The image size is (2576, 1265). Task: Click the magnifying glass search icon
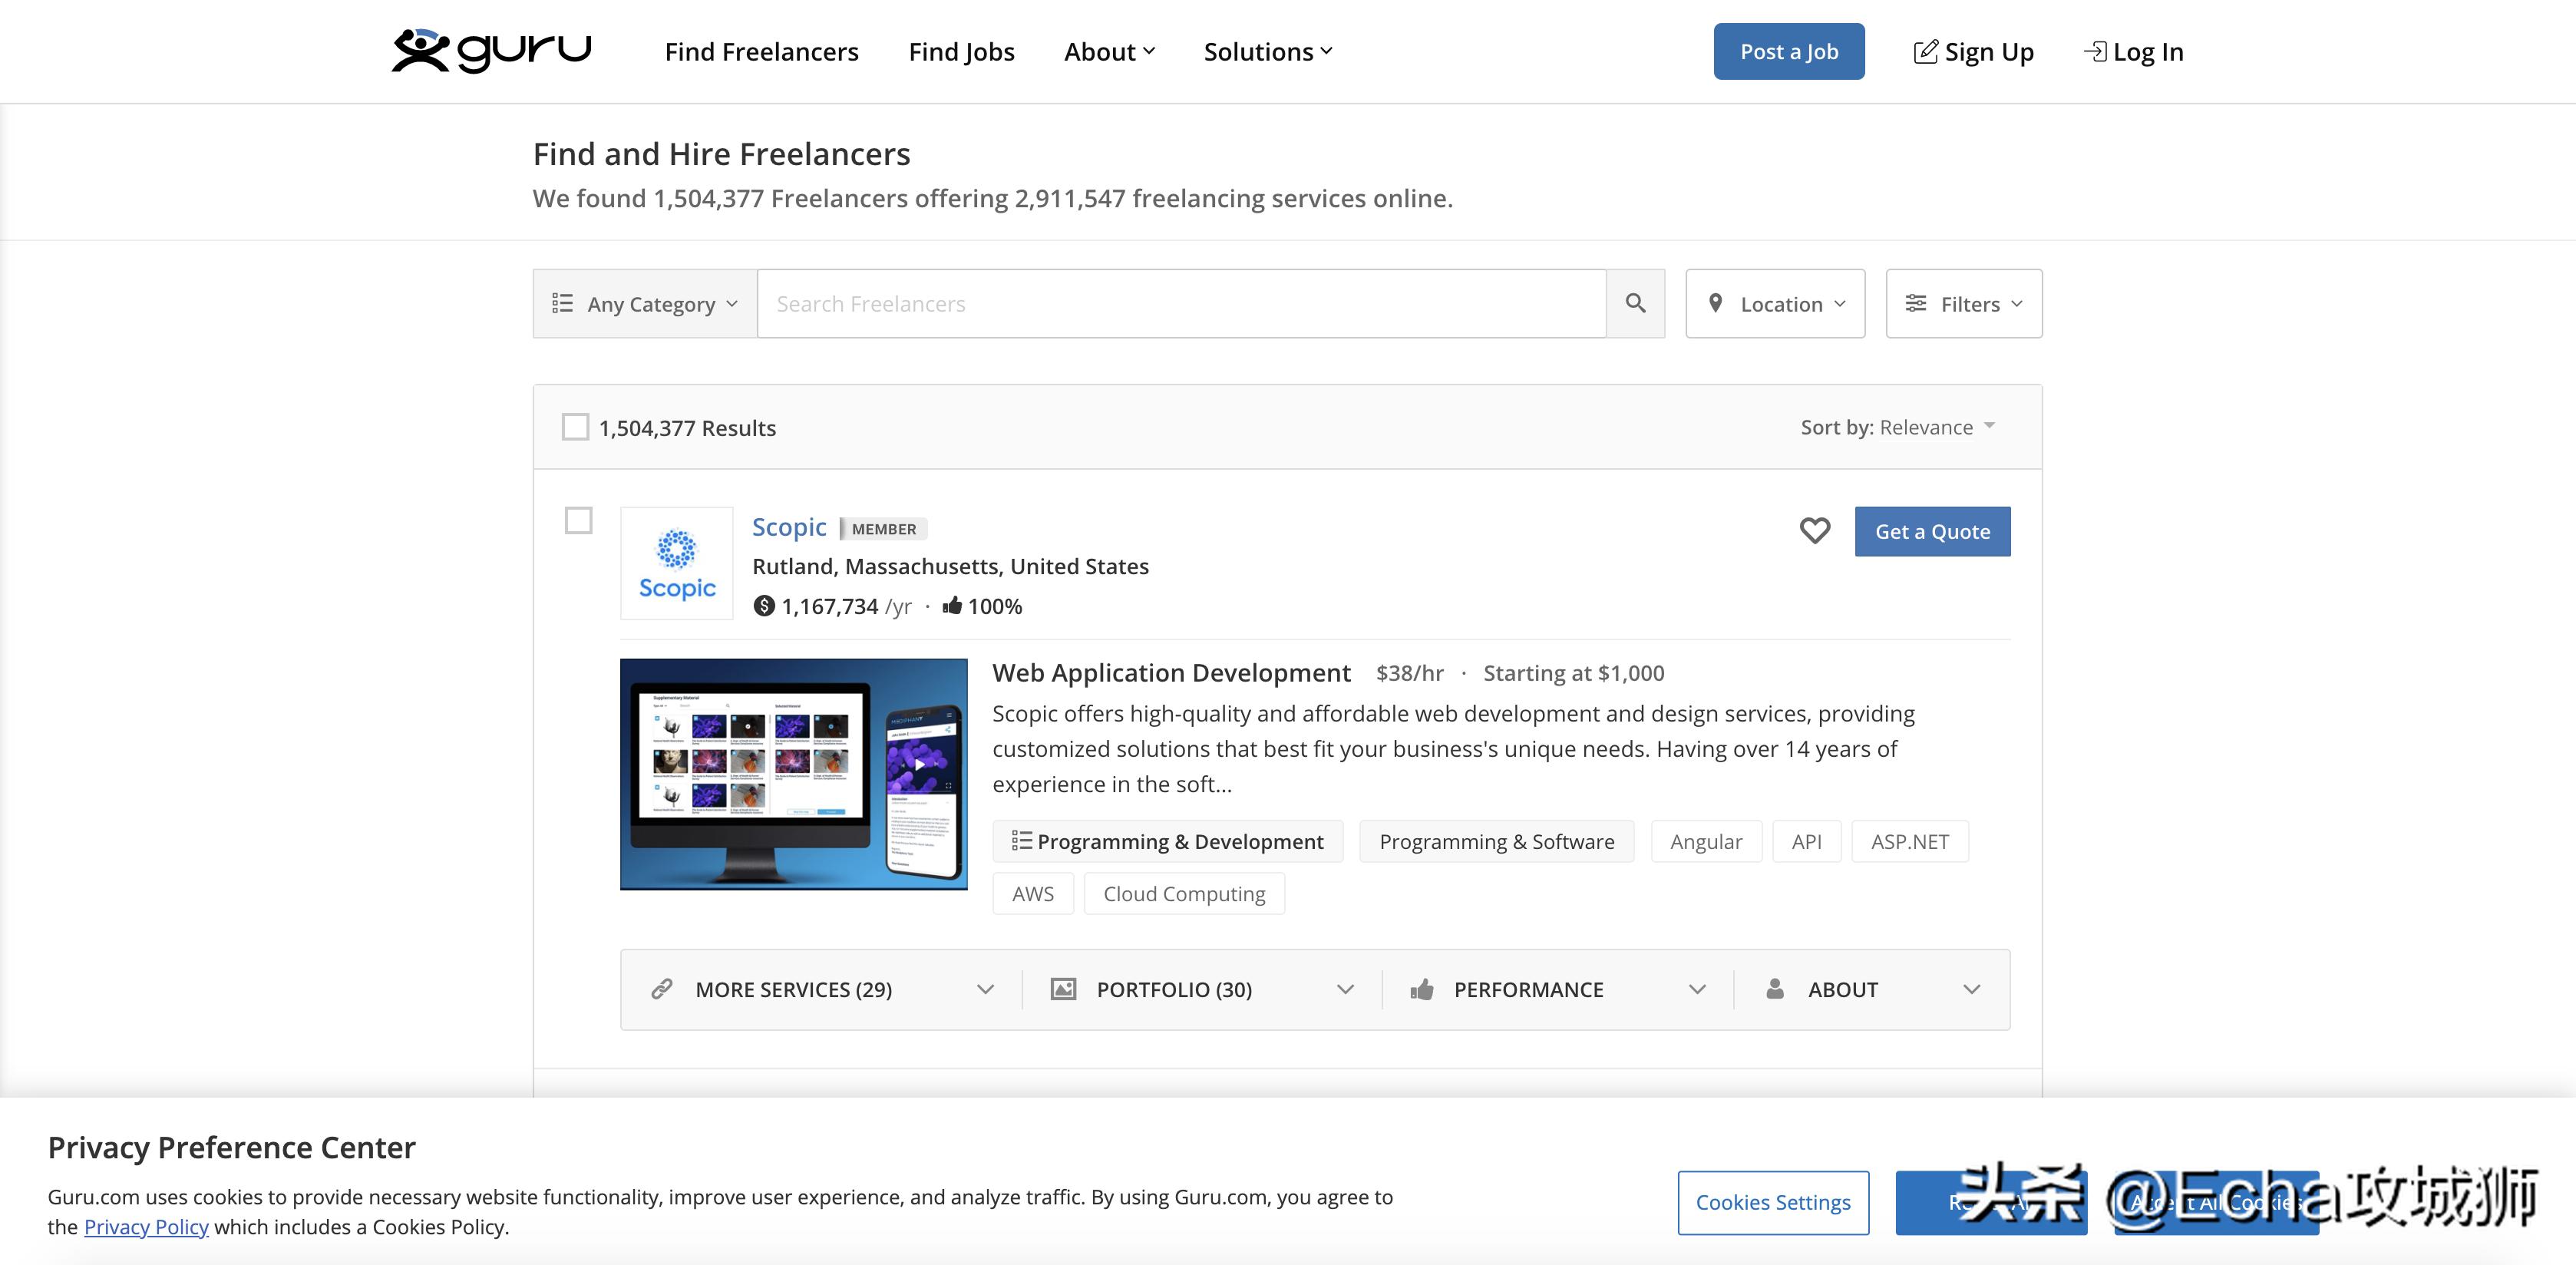point(1635,303)
